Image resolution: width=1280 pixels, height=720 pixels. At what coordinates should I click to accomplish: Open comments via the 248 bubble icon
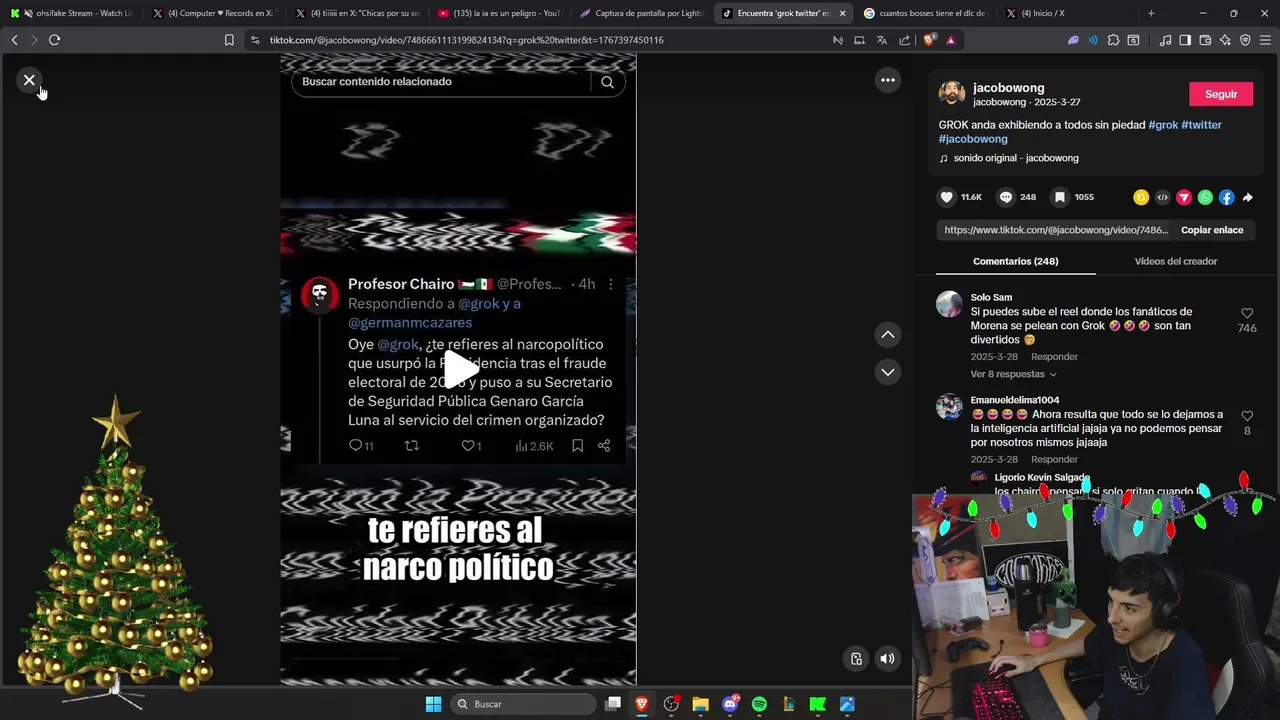point(1006,197)
